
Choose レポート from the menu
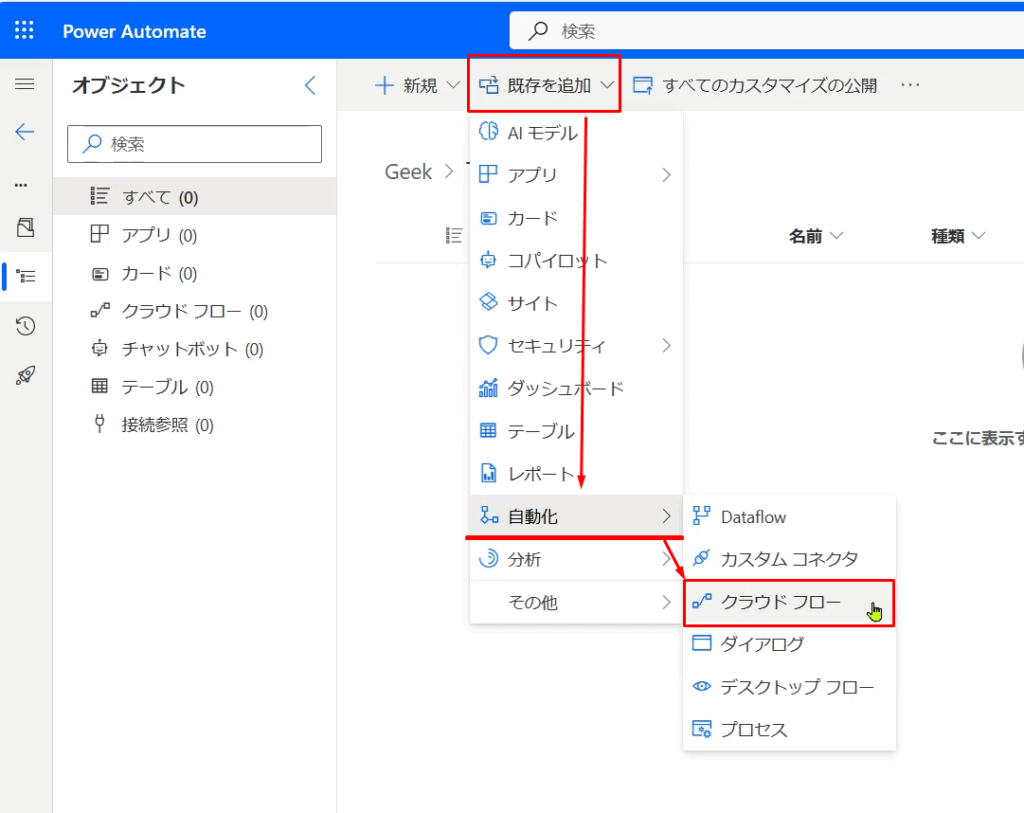pos(576,473)
